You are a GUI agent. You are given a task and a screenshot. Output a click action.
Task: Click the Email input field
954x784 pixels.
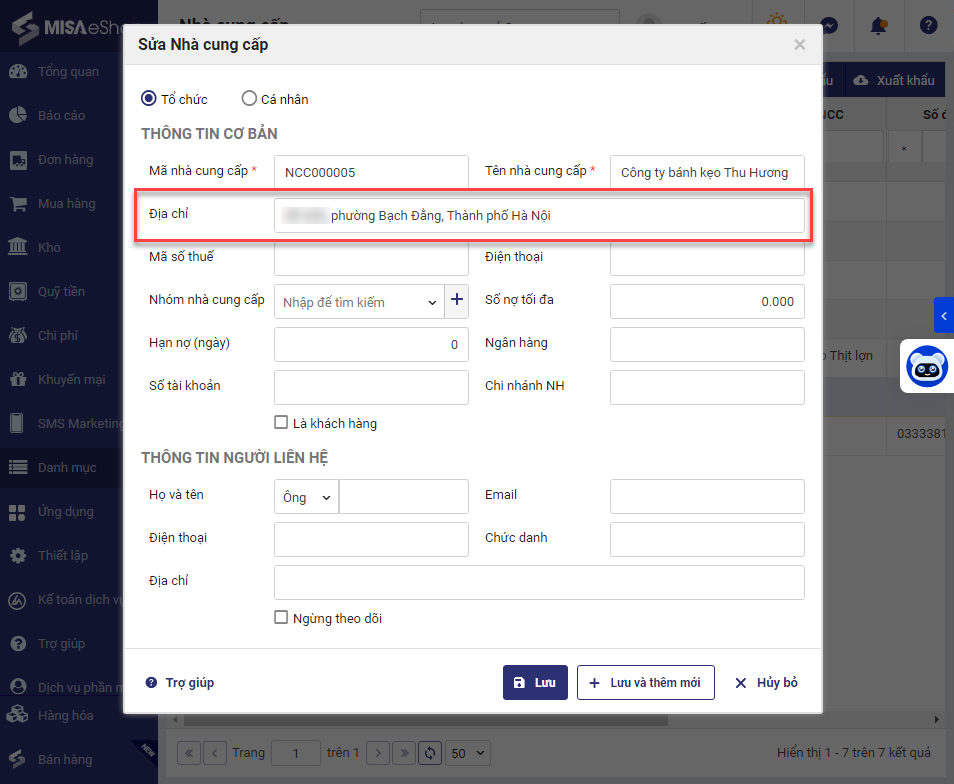(x=707, y=496)
